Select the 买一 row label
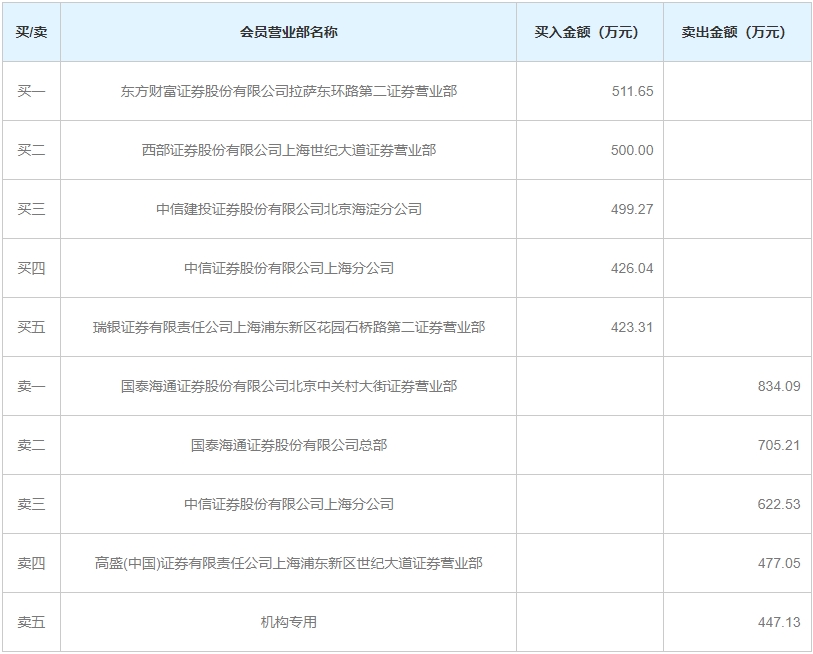 [x=31, y=91]
